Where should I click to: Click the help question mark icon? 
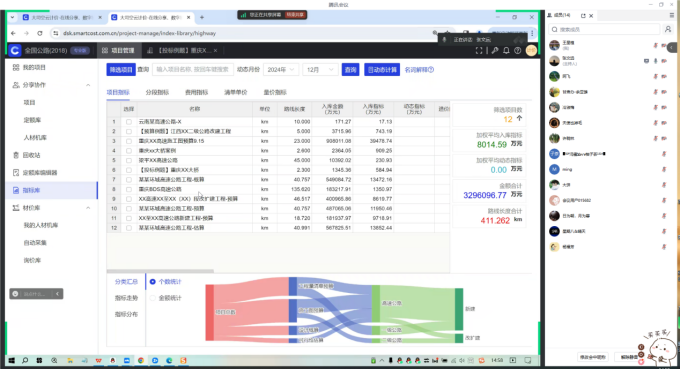click(517, 51)
